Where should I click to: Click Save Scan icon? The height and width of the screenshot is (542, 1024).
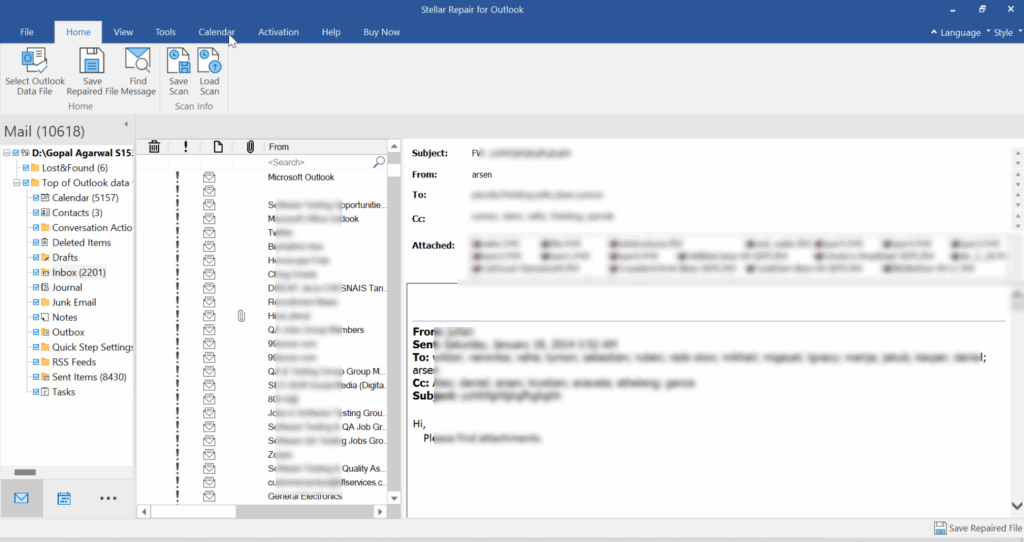(178, 60)
